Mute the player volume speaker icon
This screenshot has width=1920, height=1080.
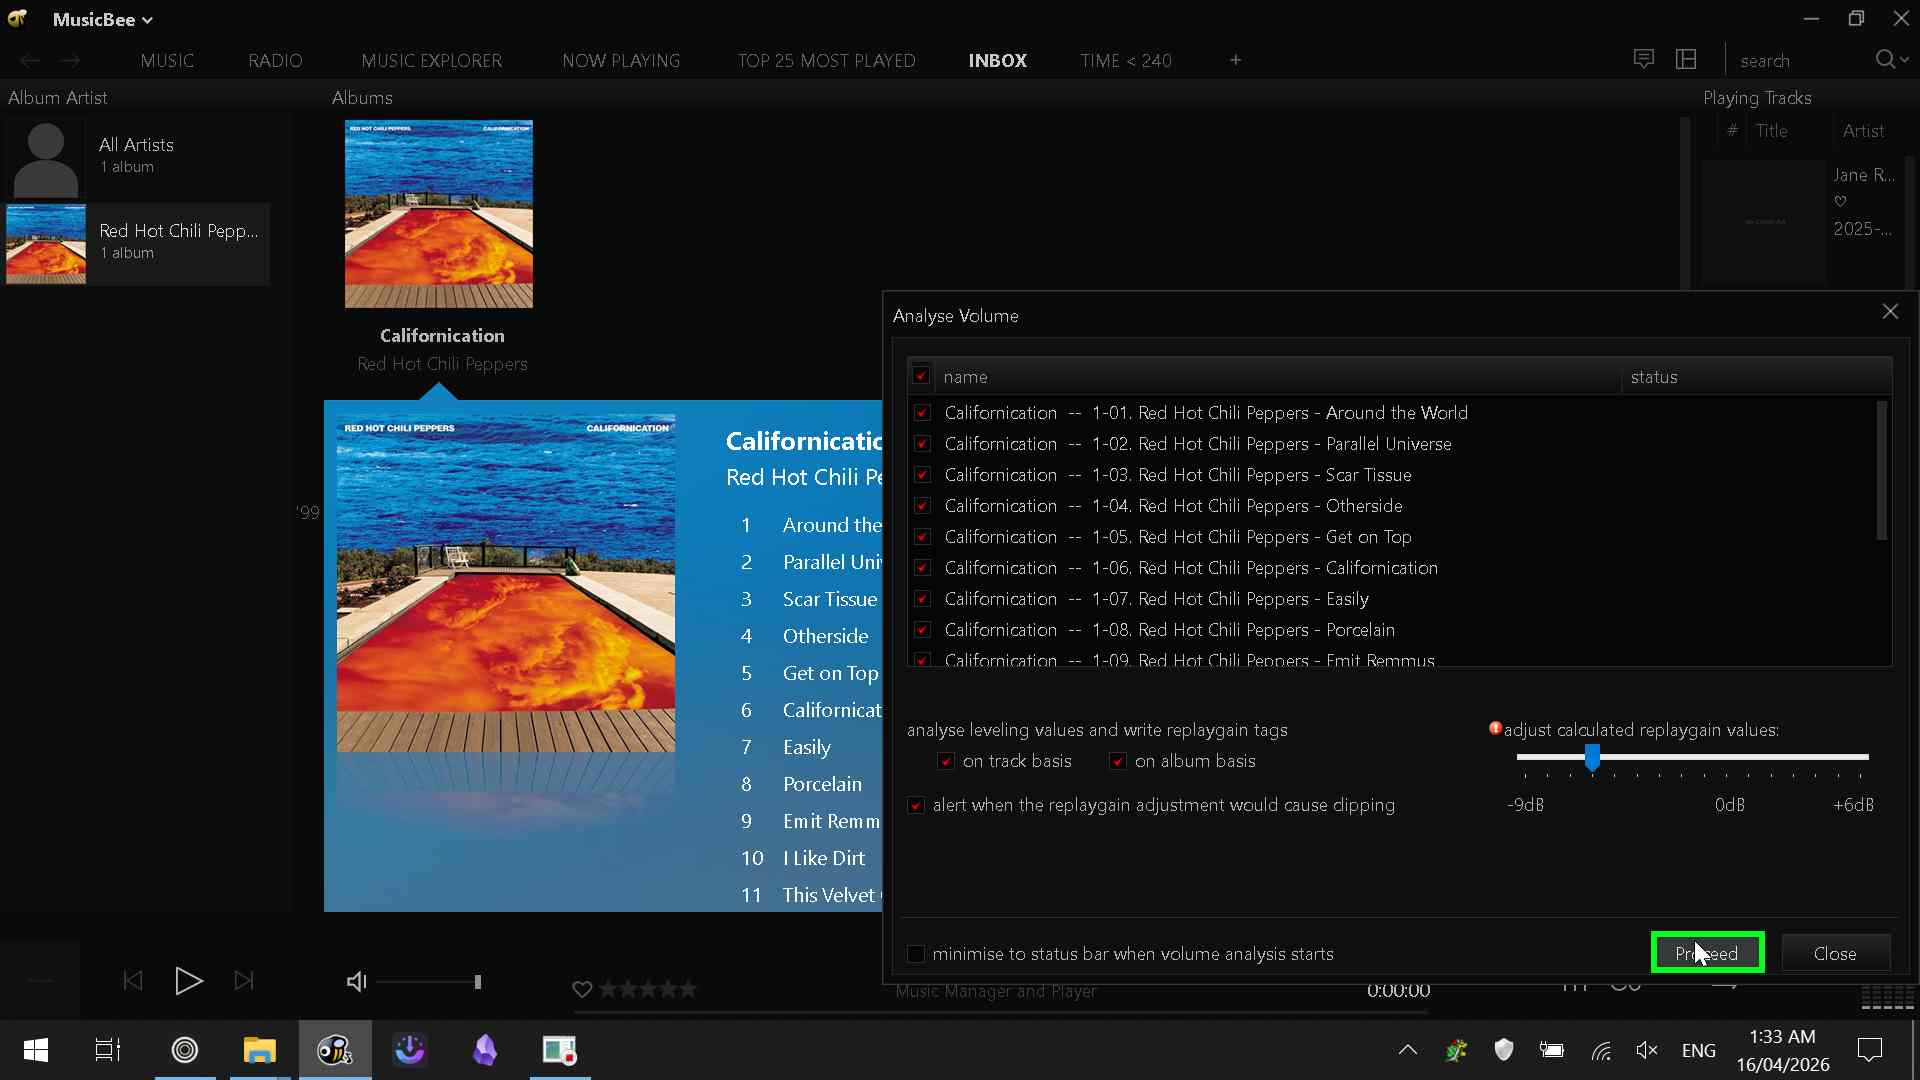coord(356,982)
